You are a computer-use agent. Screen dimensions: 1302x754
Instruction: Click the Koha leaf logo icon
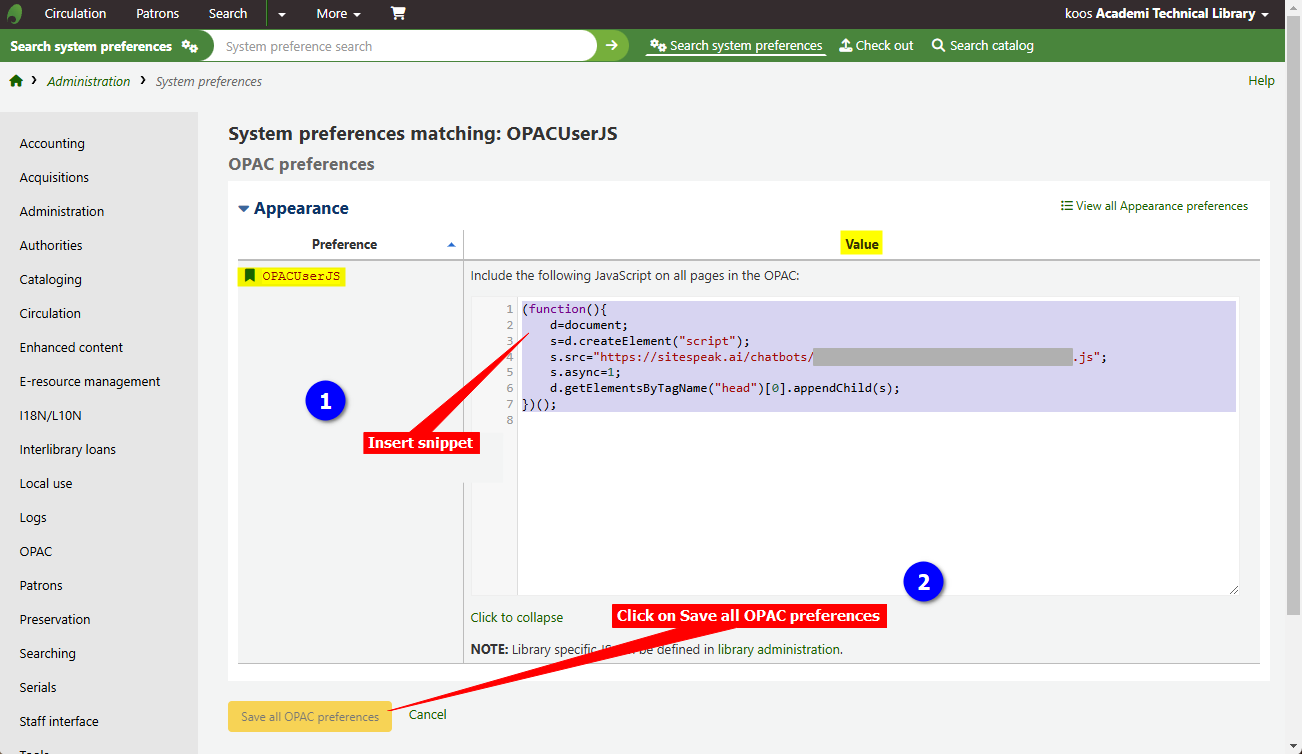coord(15,14)
